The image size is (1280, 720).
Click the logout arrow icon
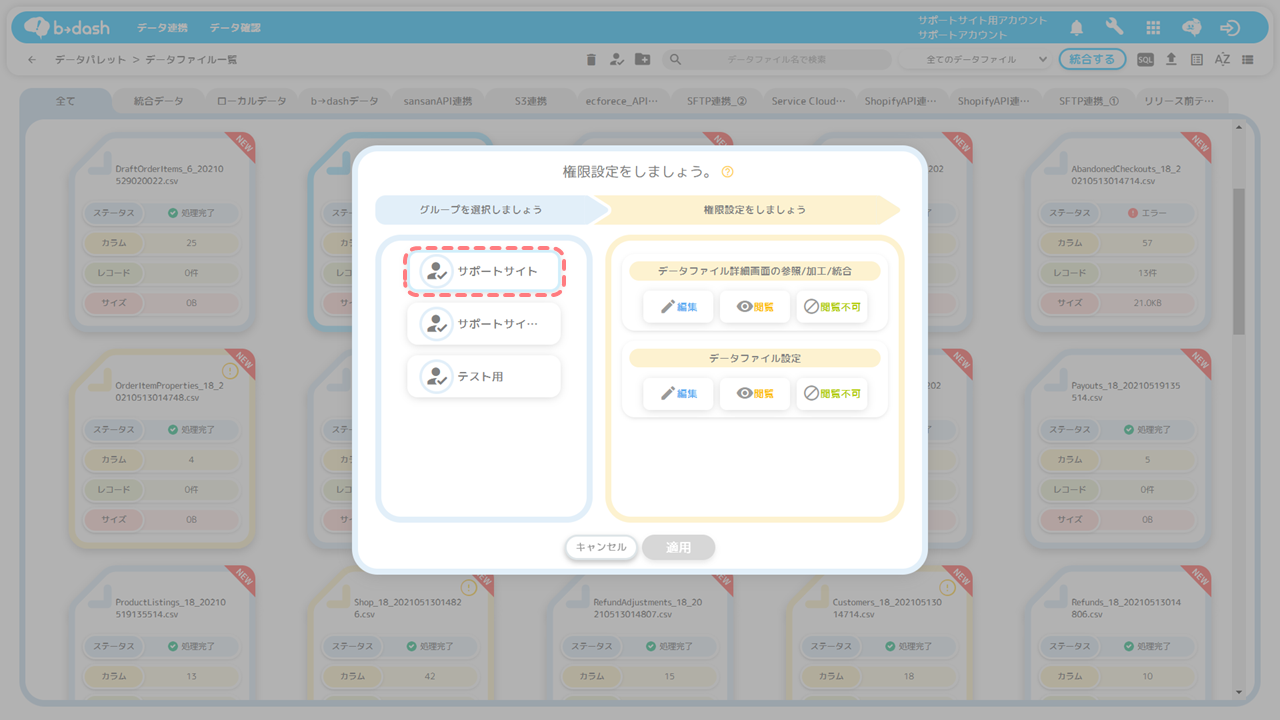click(1230, 28)
